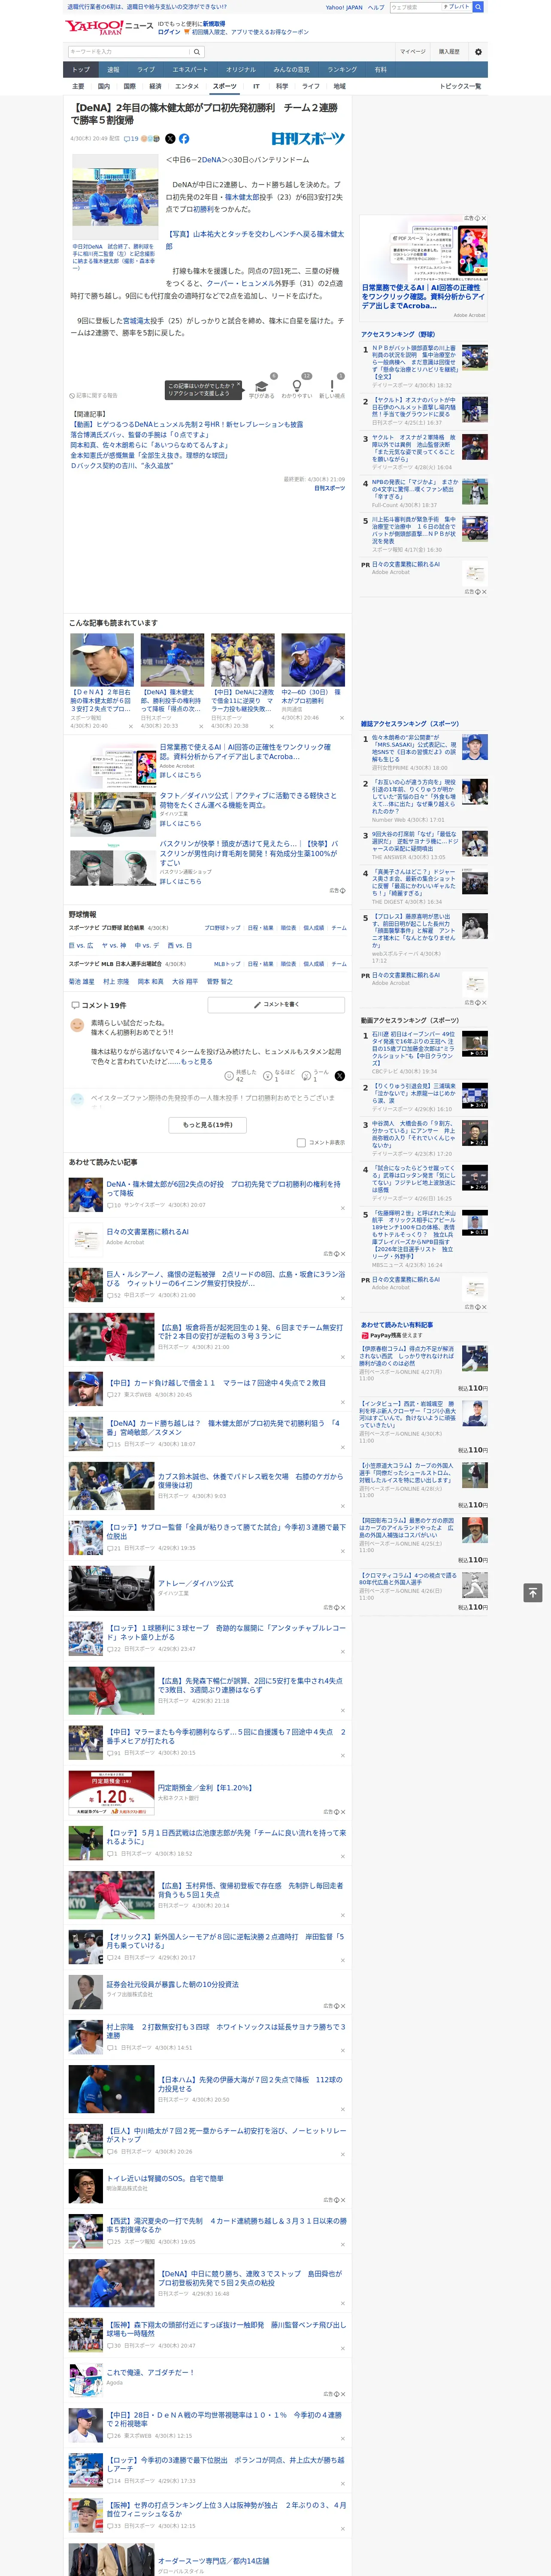
Task: Open the MLBトップ link
Action: (226, 964)
